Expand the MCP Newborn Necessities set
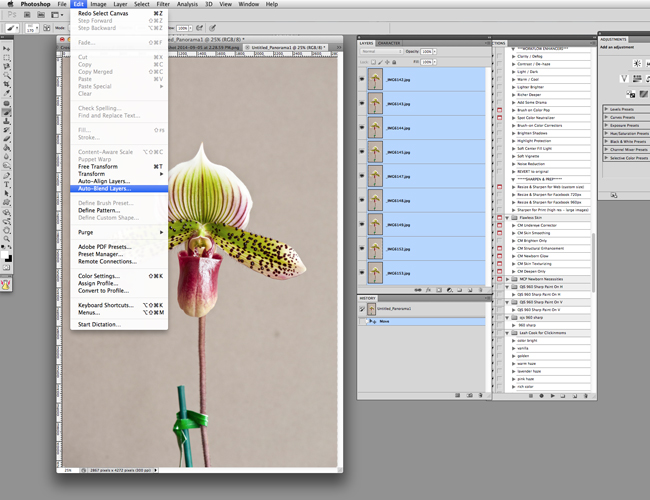This screenshot has height=500, width=650. (x=507, y=279)
